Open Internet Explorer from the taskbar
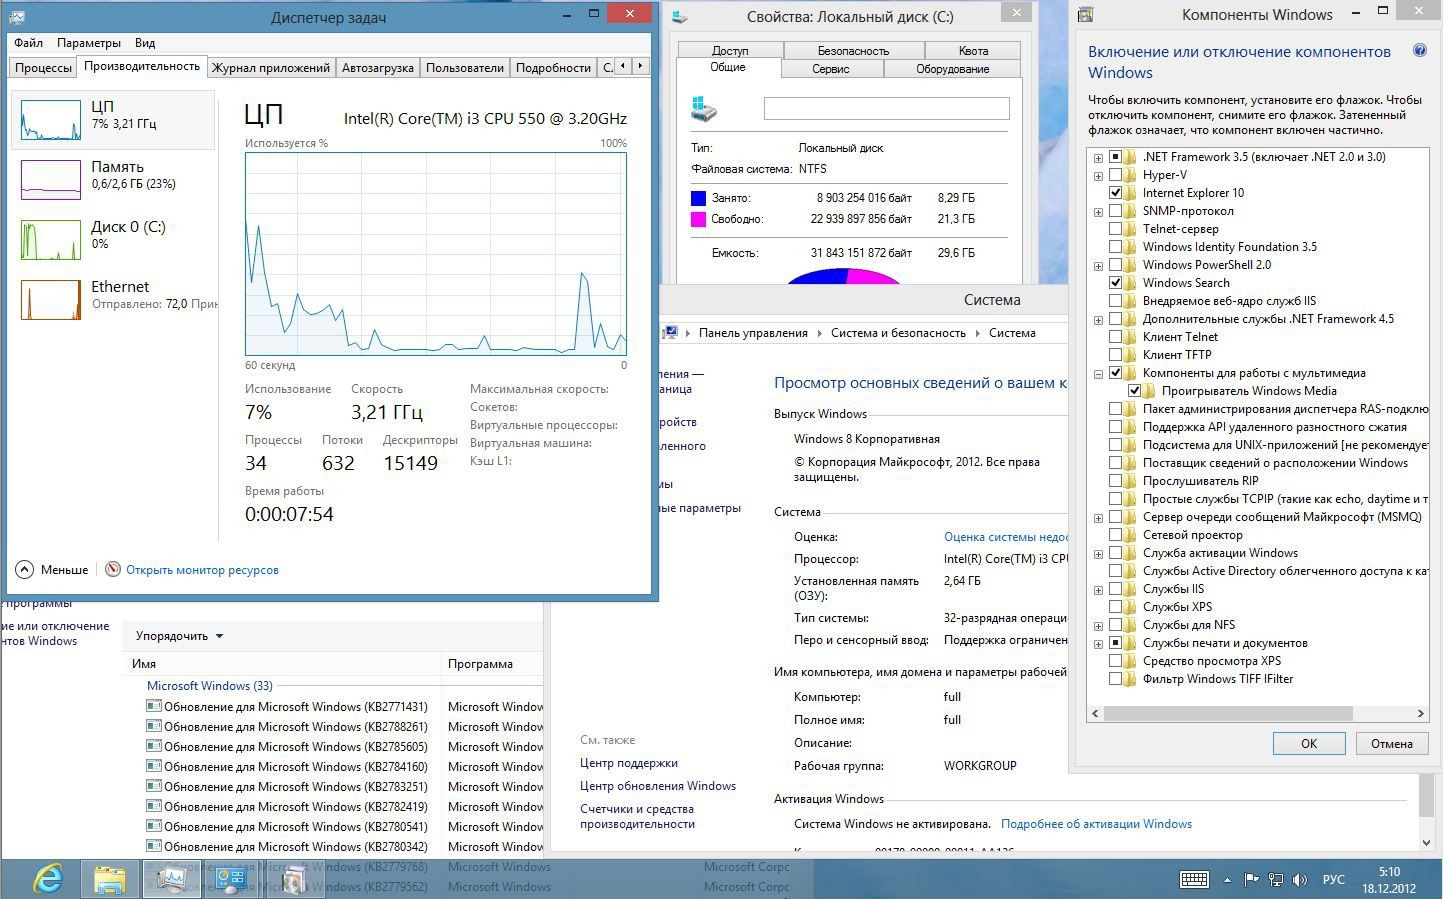Viewport: 1444px width, 899px height. coord(47,879)
